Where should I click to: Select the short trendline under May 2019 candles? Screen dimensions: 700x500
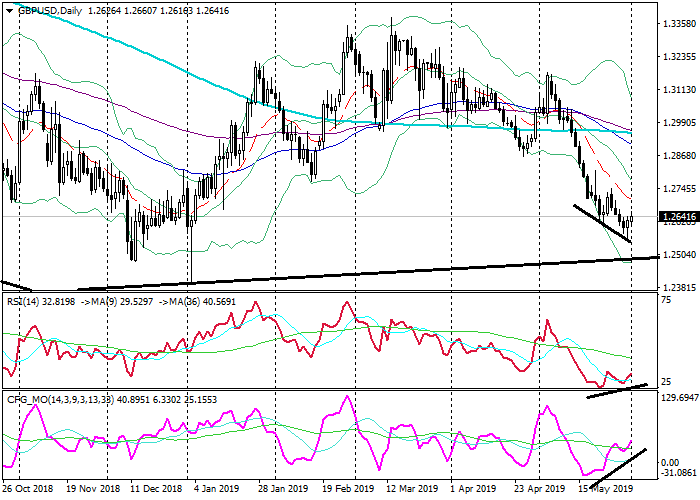pyautogui.click(x=602, y=223)
